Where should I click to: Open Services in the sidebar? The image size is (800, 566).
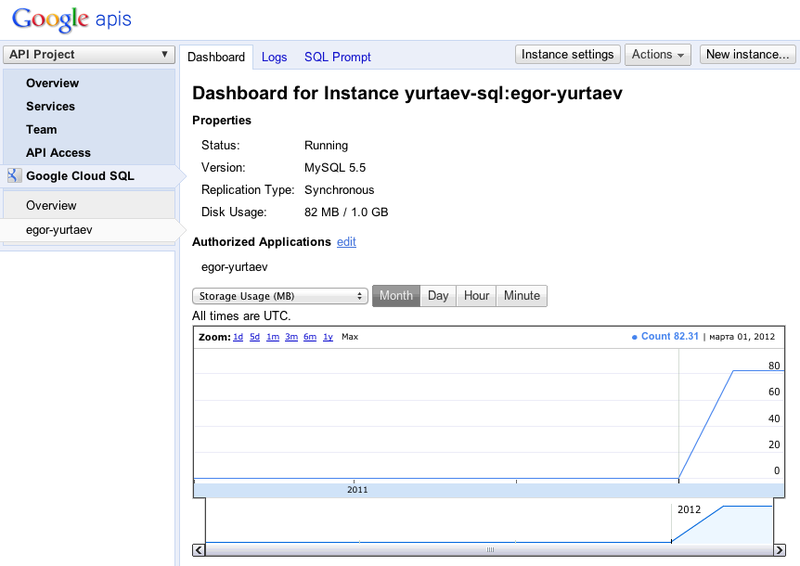pyautogui.click(x=51, y=106)
